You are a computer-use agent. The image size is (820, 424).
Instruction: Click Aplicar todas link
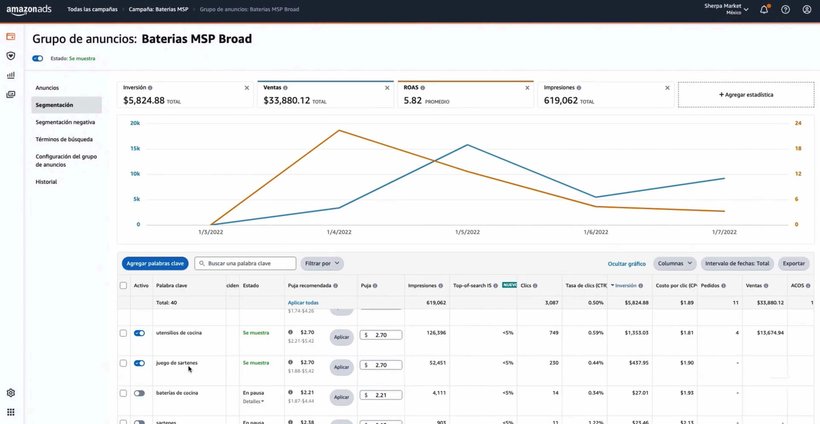(303, 303)
